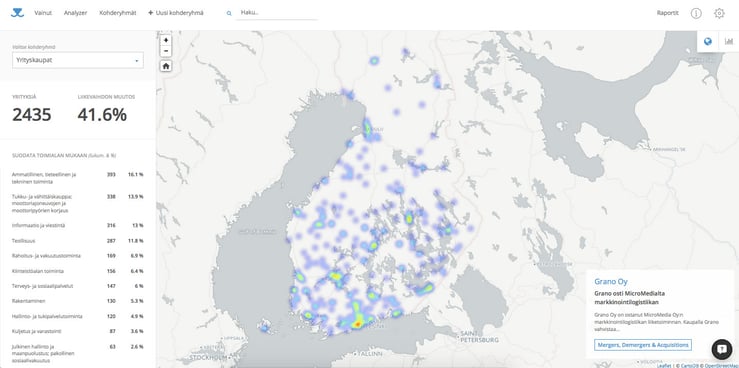Switch to the bar chart view
The width and height of the screenshot is (739, 368).
[x=729, y=41]
